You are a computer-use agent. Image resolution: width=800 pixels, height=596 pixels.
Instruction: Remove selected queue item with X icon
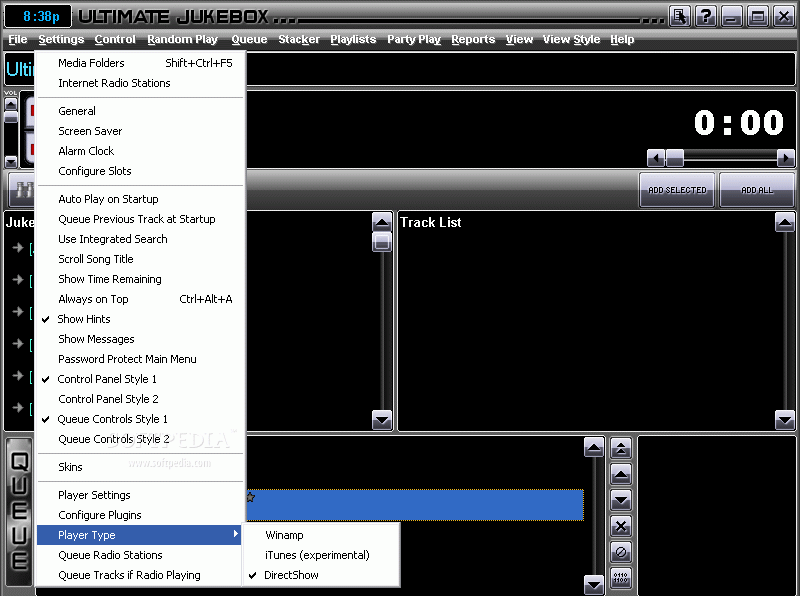point(621,526)
